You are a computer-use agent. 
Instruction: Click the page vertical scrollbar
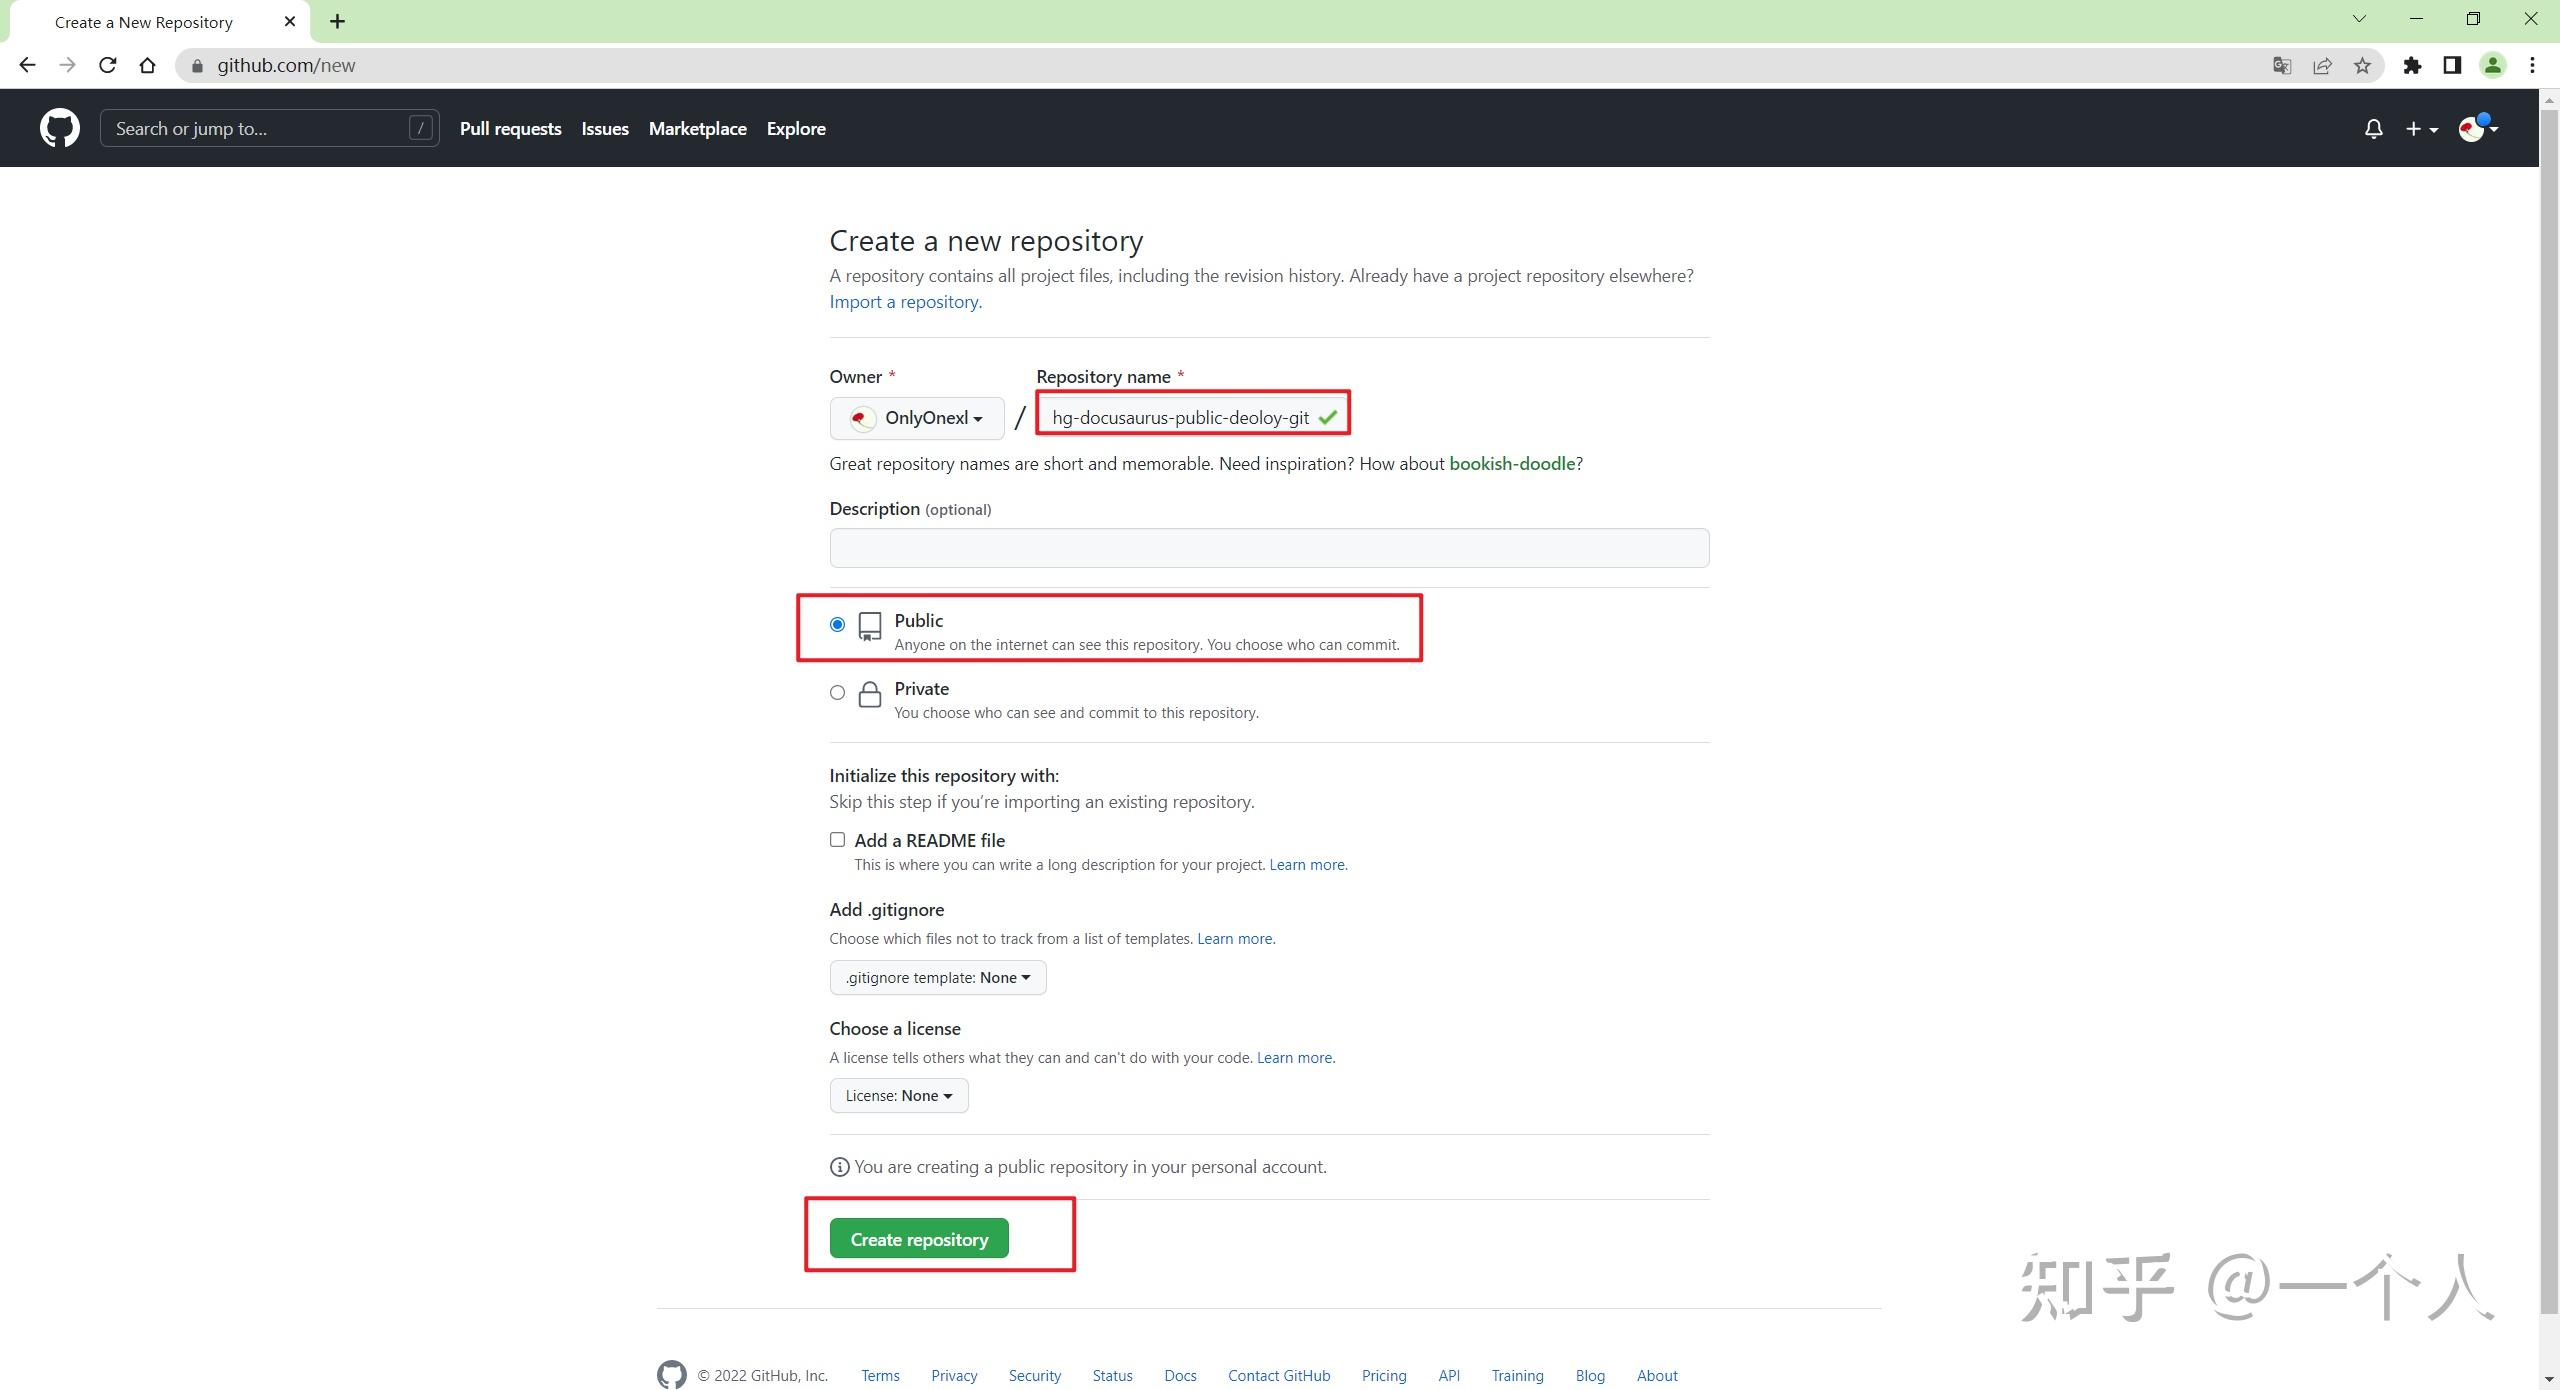click(x=2549, y=700)
